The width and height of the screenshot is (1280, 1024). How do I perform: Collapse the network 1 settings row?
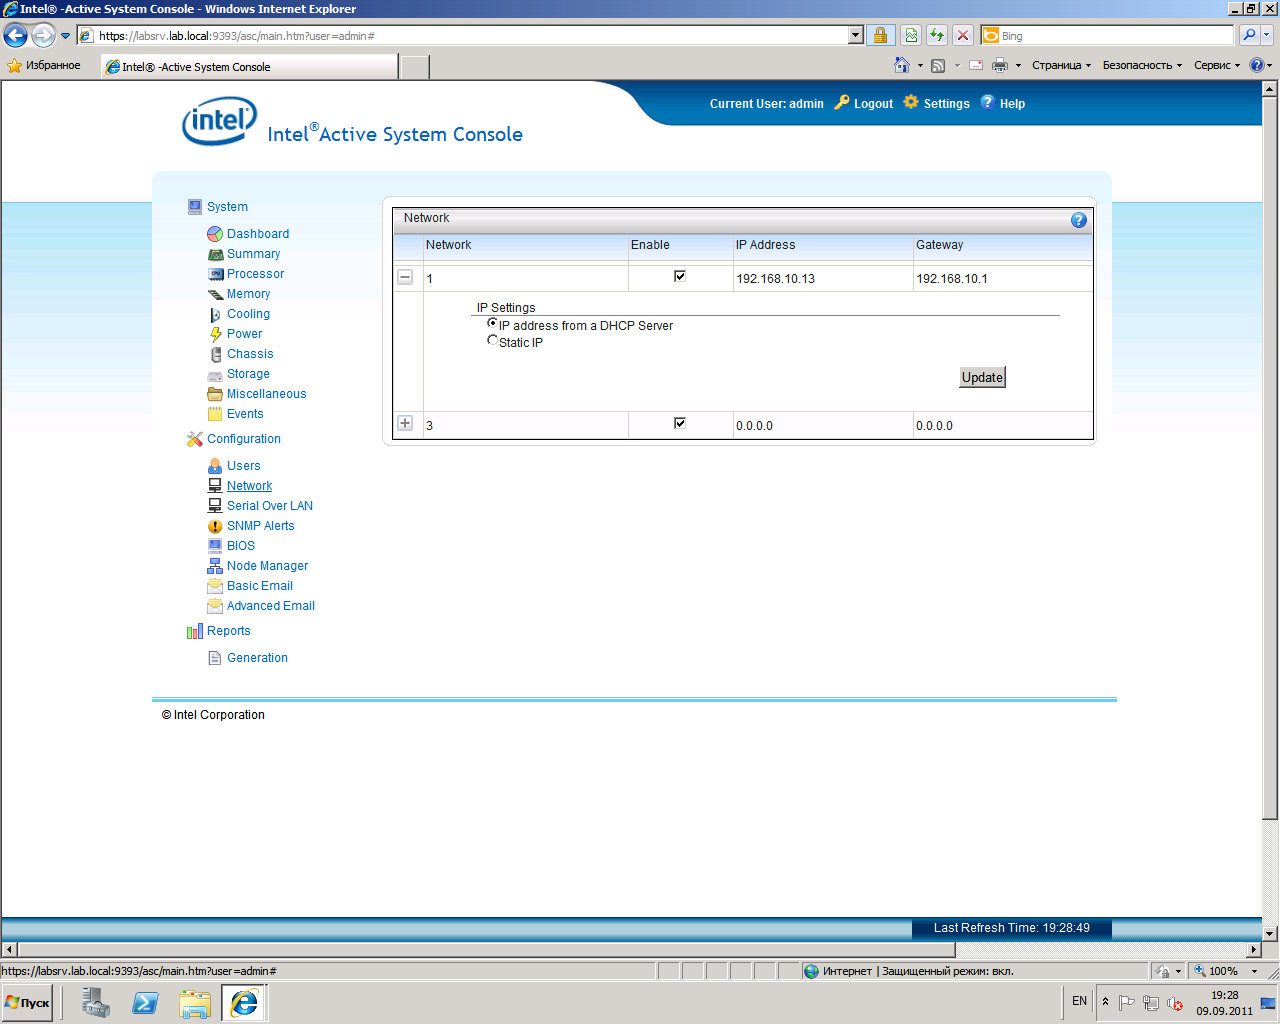coord(405,277)
